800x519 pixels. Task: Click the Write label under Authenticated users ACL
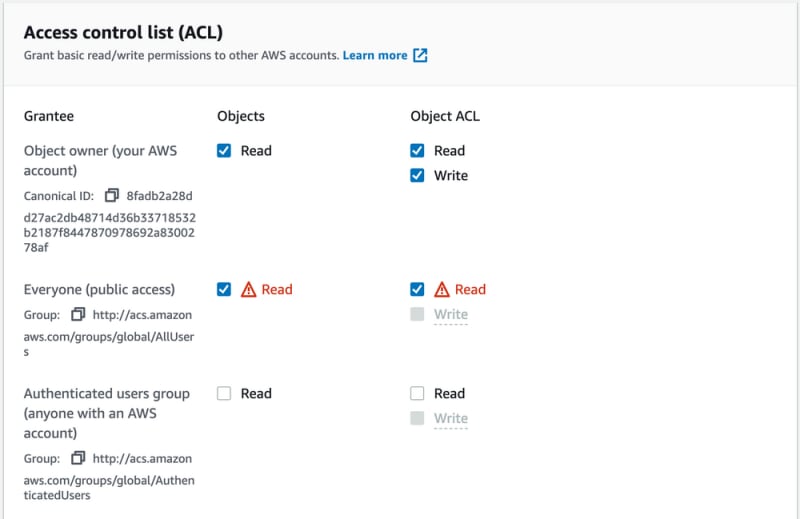click(451, 418)
